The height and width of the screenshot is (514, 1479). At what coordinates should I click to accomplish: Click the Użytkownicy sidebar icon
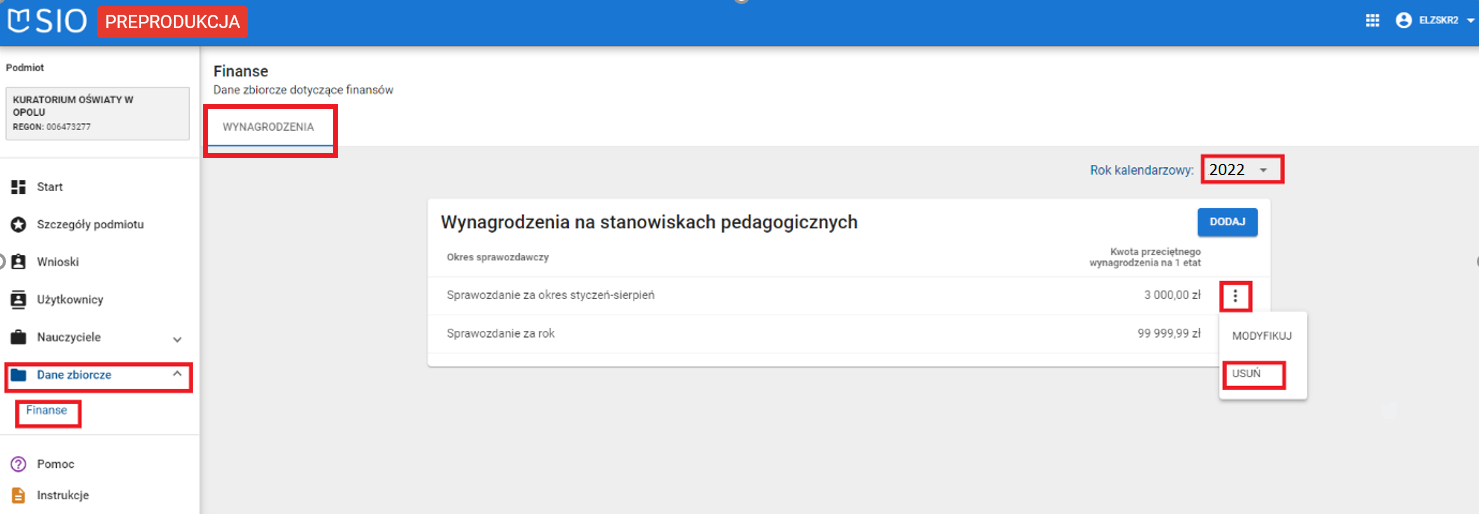[18, 299]
